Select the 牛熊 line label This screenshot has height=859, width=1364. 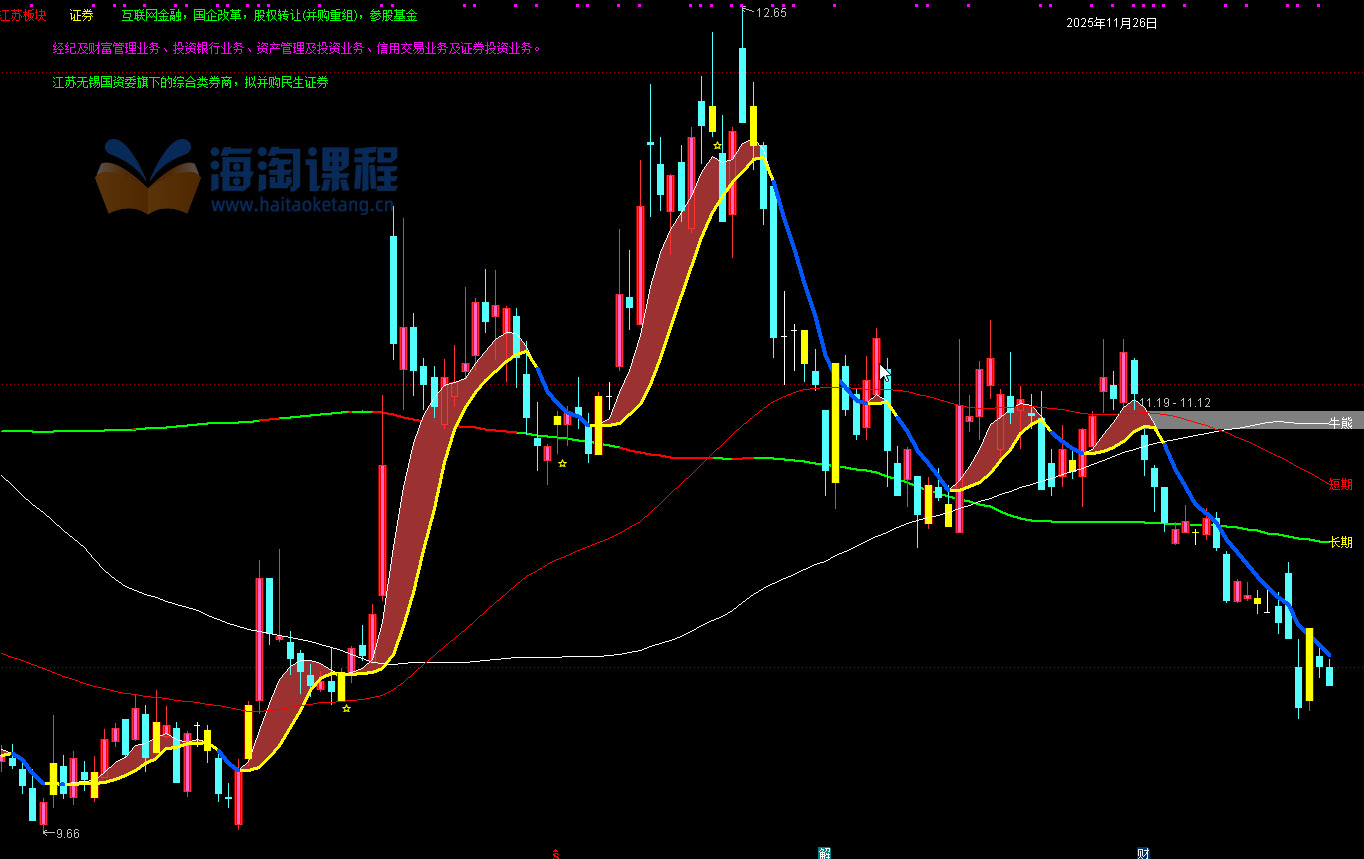click(x=1340, y=423)
